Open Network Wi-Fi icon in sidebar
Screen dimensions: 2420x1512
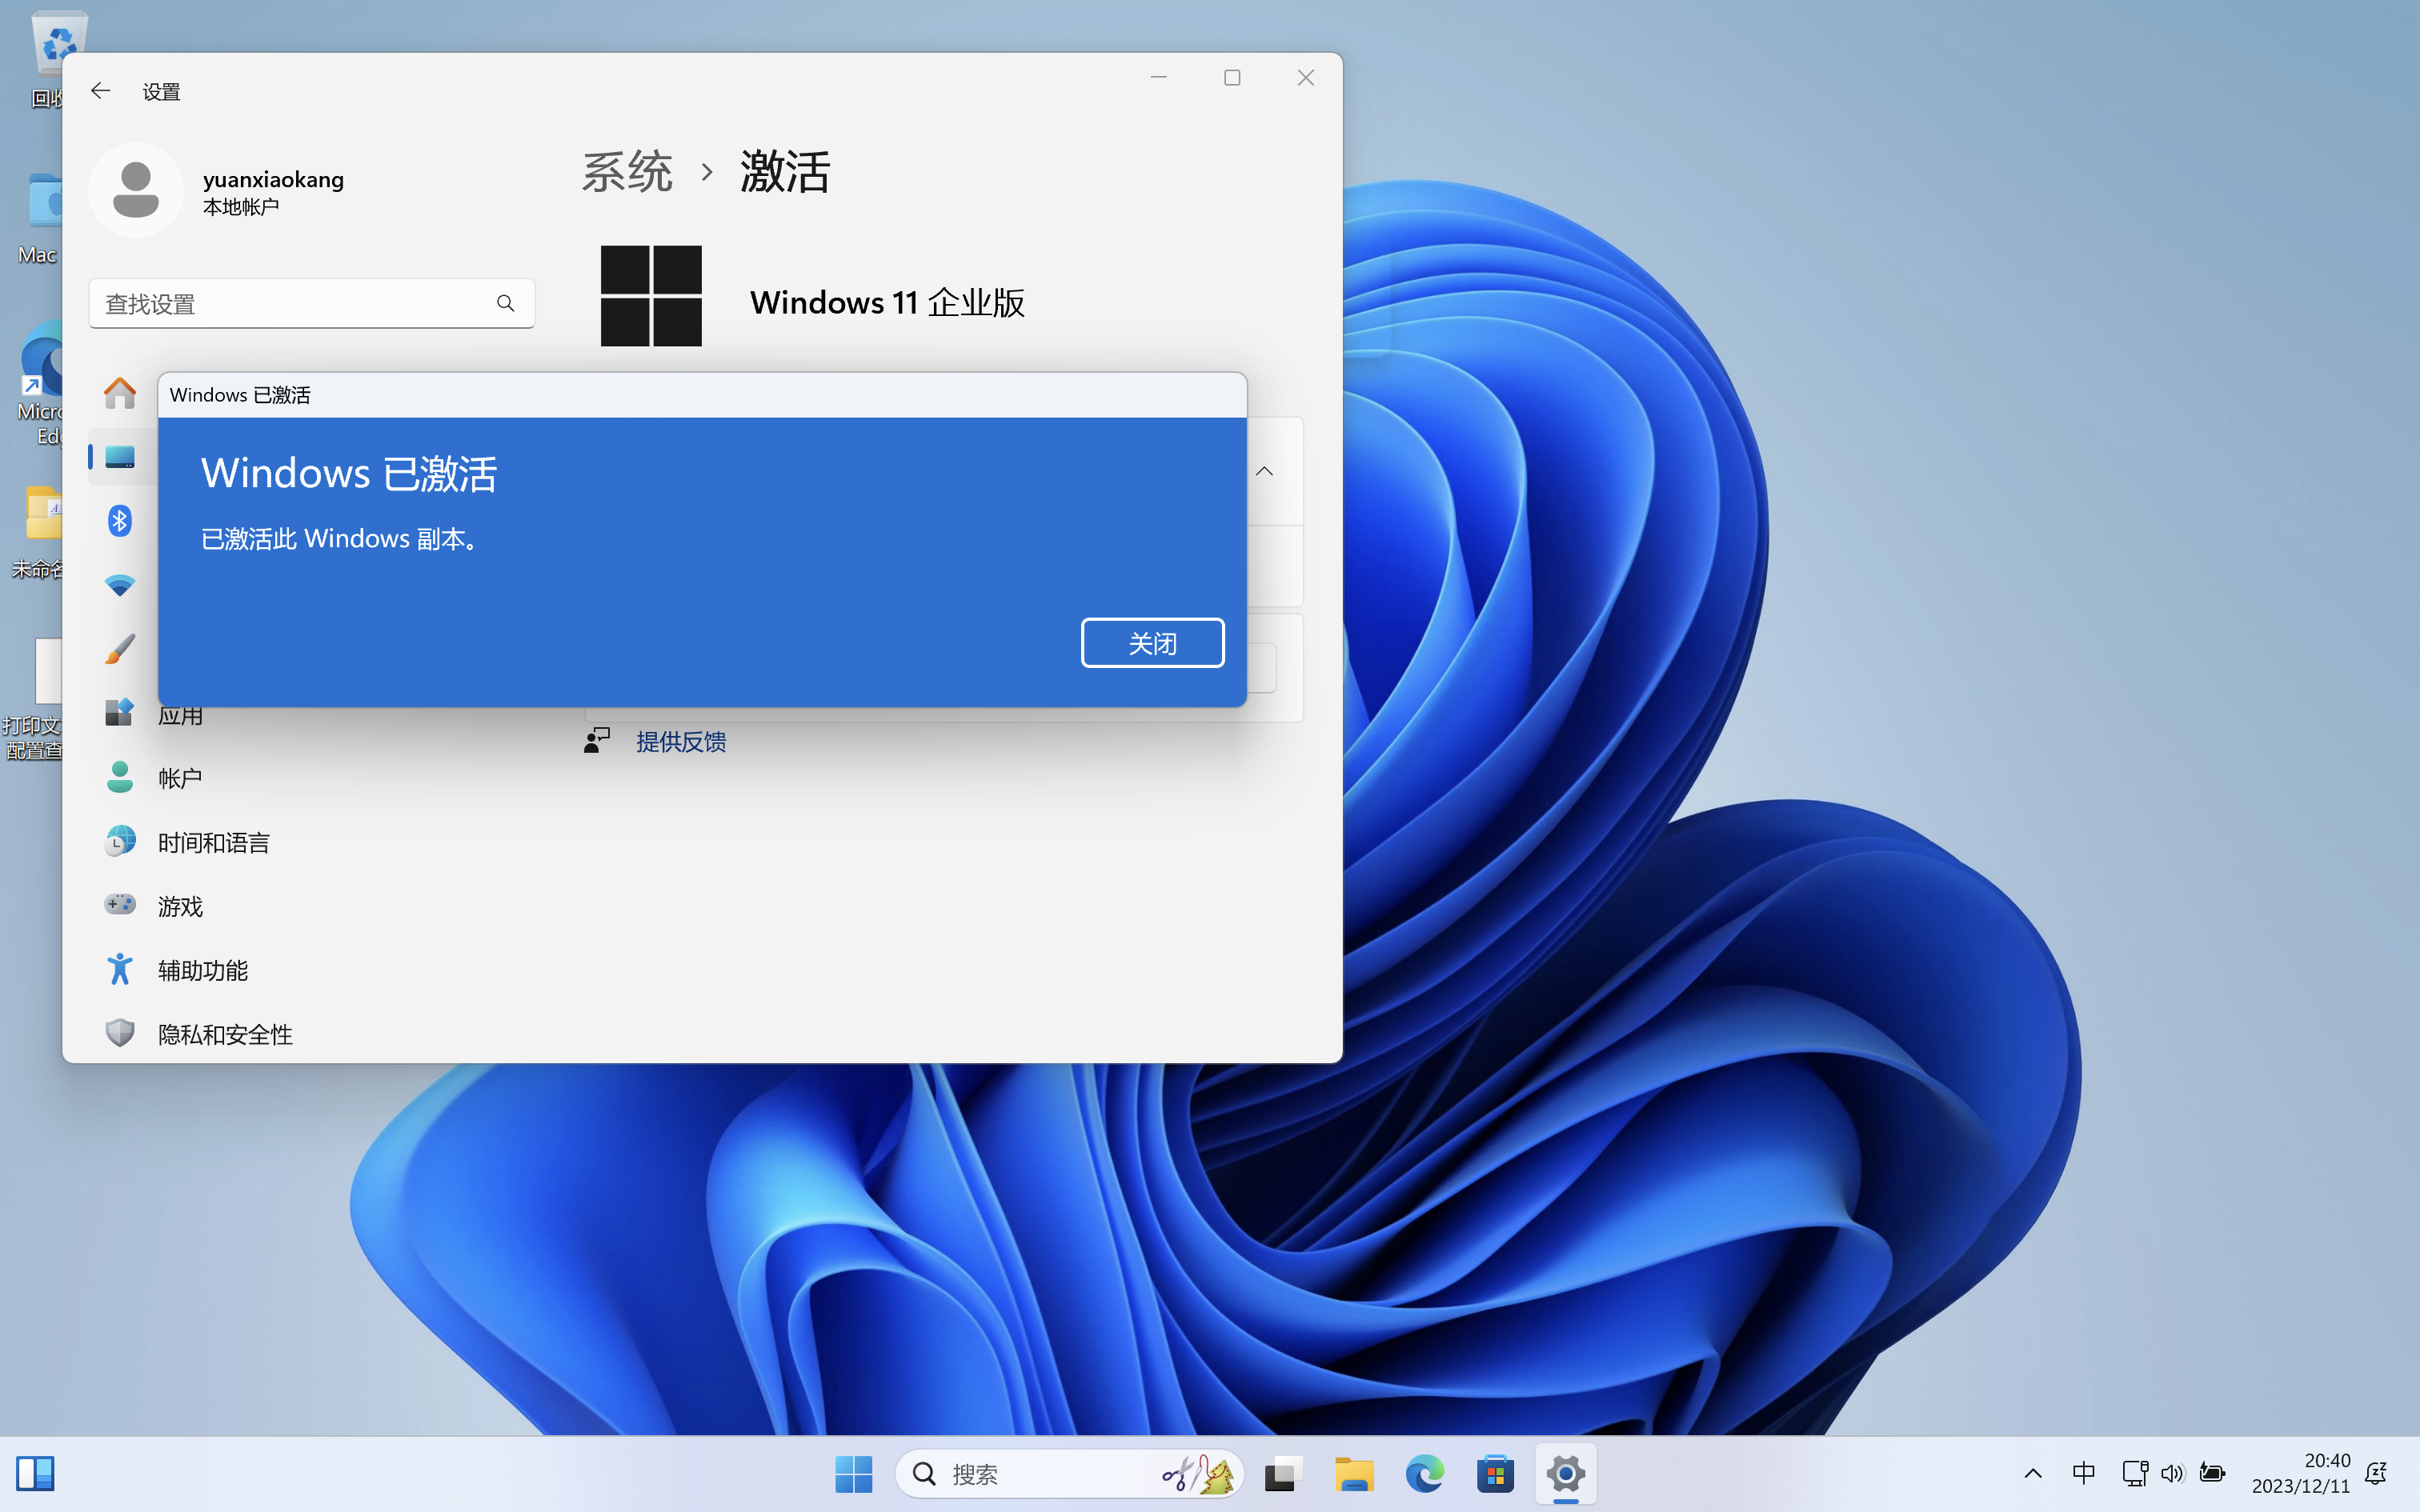[120, 585]
